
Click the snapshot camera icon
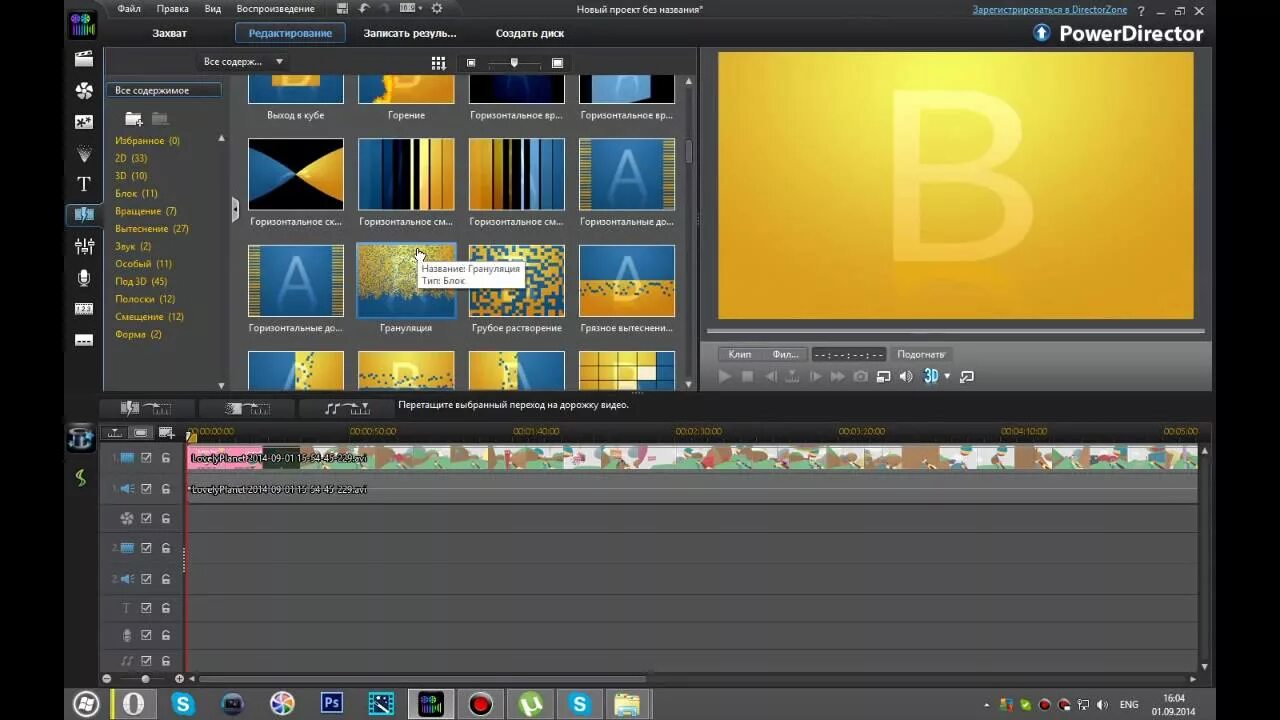click(x=860, y=376)
